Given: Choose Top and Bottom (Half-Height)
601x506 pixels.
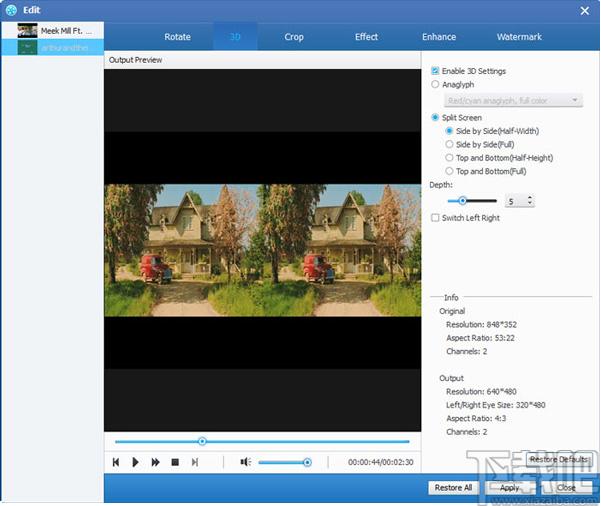Looking at the screenshot, I should (x=449, y=158).
